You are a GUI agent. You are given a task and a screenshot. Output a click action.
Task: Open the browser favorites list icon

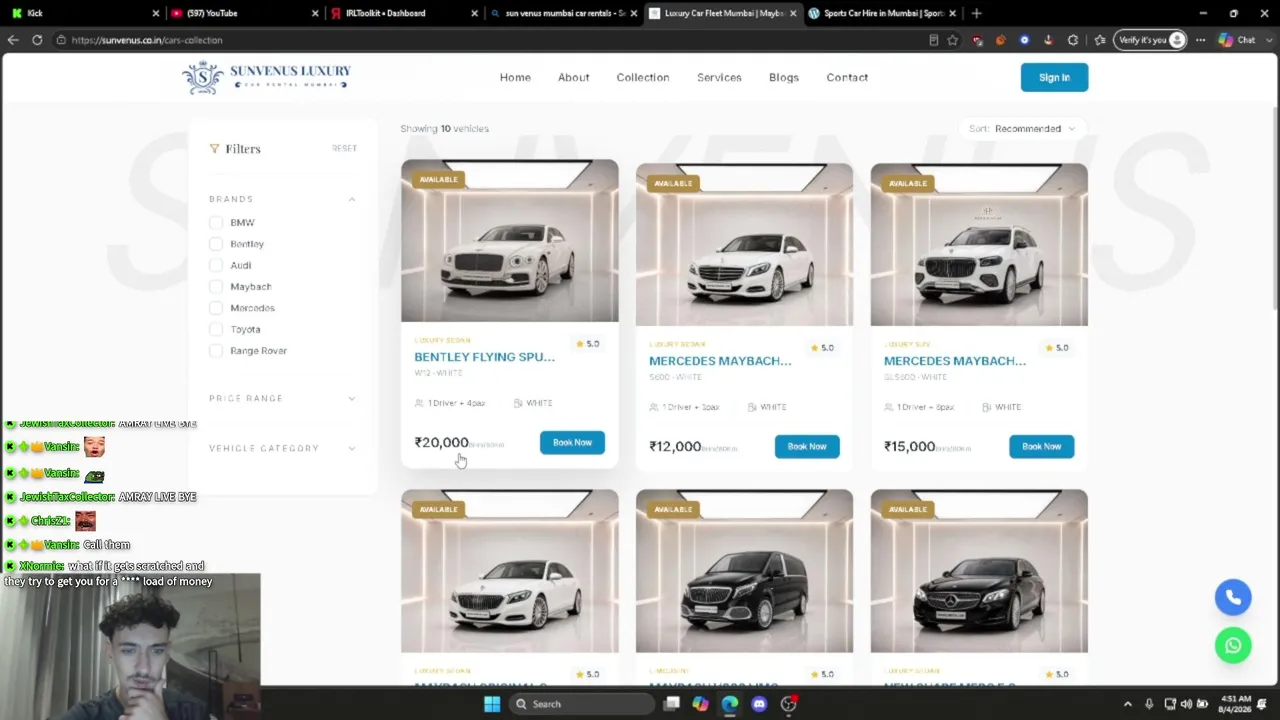pos(1100,40)
